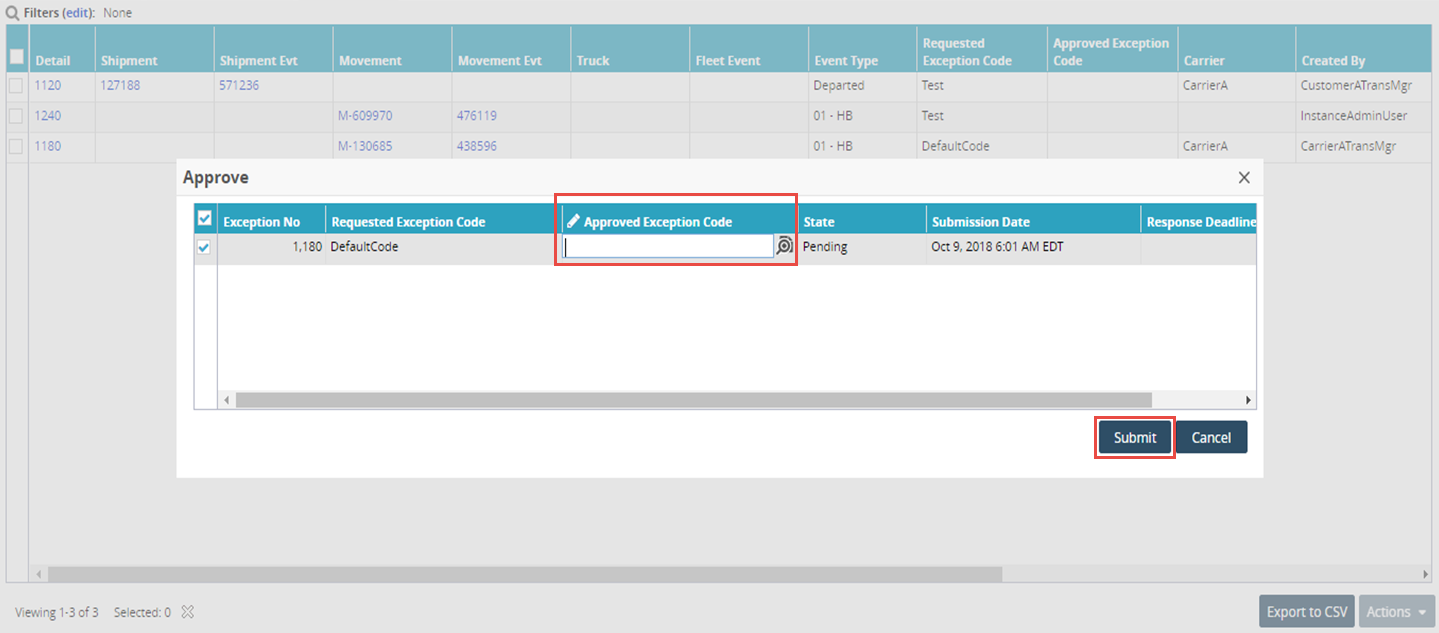
Task: Open movement event link 476119
Action: 477,116
